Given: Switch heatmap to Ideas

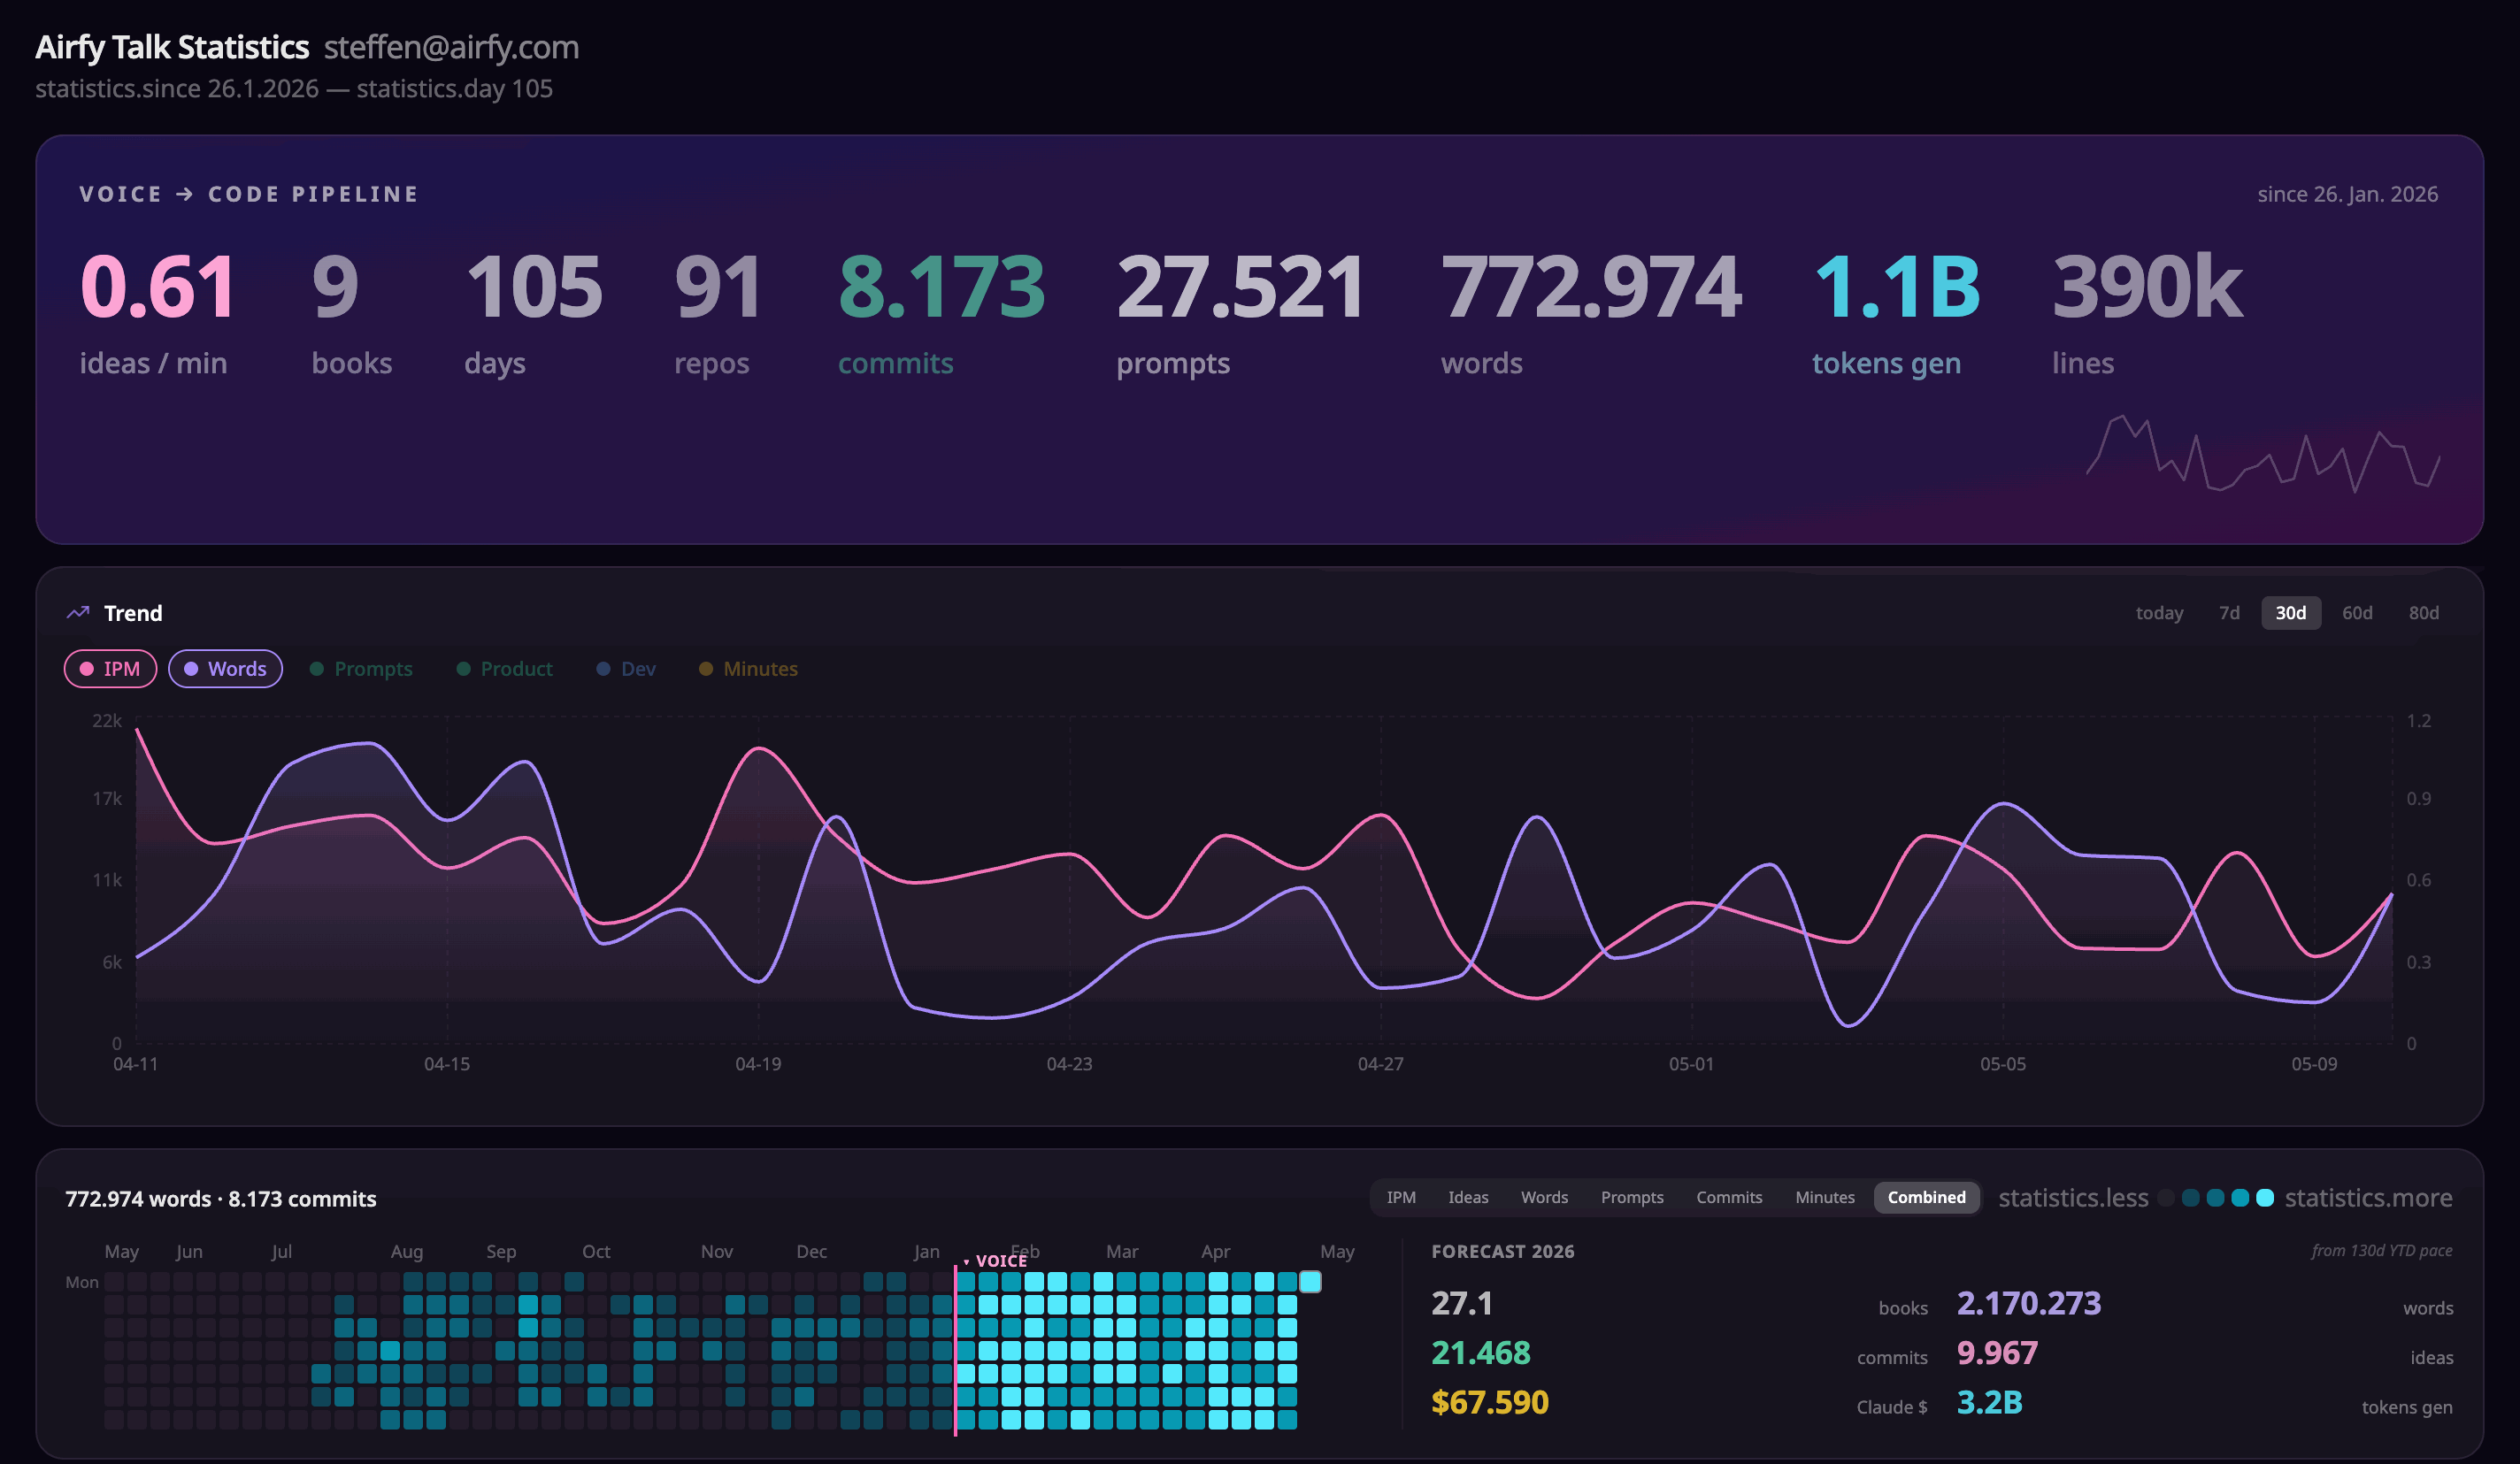Looking at the screenshot, I should coord(1468,1197).
